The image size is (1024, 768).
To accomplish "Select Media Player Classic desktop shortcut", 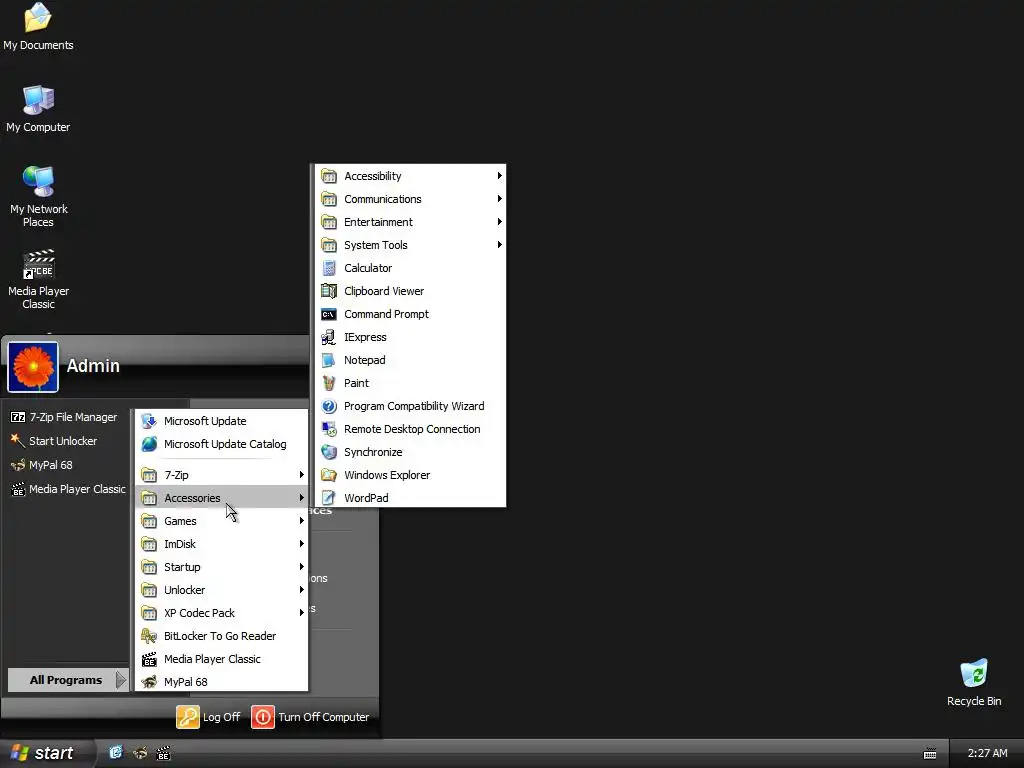I will [39, 279].
